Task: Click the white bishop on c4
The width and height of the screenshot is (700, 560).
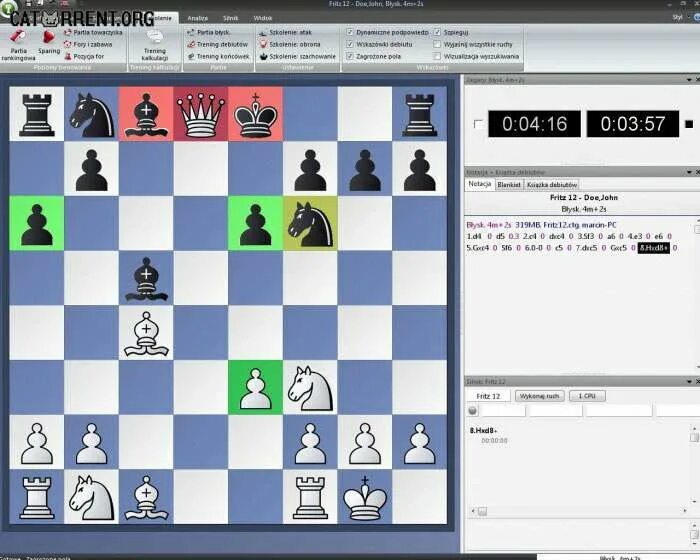Action: [x=146, y=333]
